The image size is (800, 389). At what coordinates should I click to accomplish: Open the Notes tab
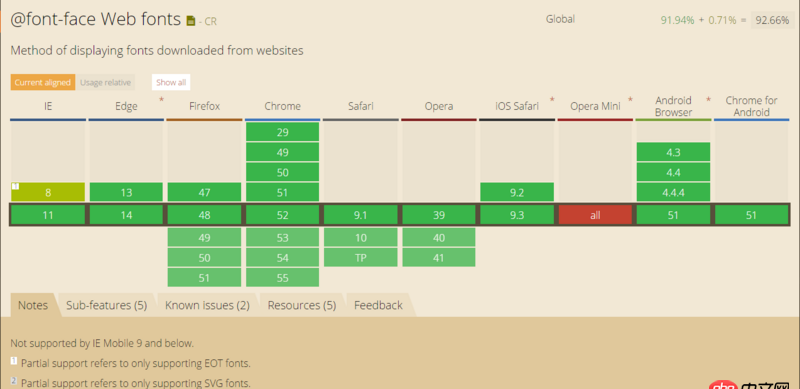coord(33,305)
